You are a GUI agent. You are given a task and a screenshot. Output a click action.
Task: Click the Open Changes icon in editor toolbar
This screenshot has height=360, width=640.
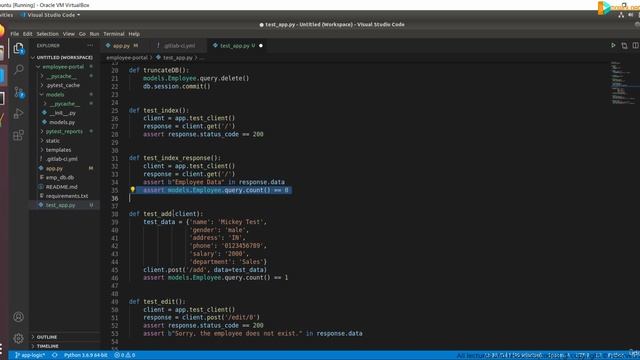pos(624,45)
